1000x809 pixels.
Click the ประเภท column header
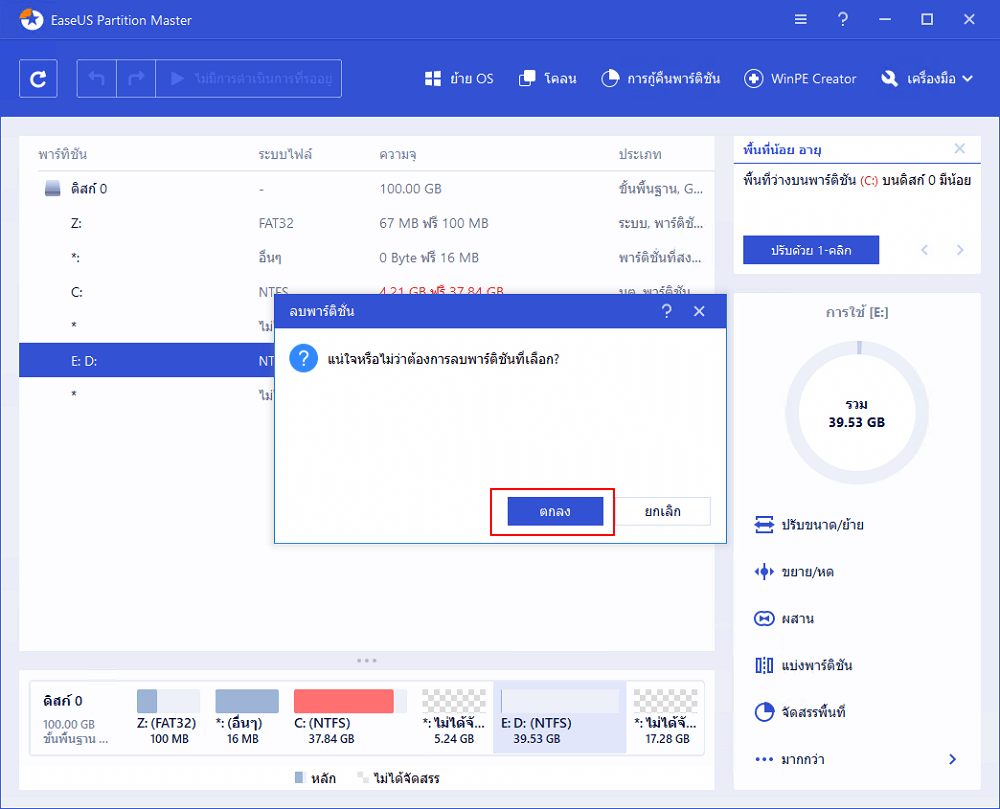click(x=640, y=154)
